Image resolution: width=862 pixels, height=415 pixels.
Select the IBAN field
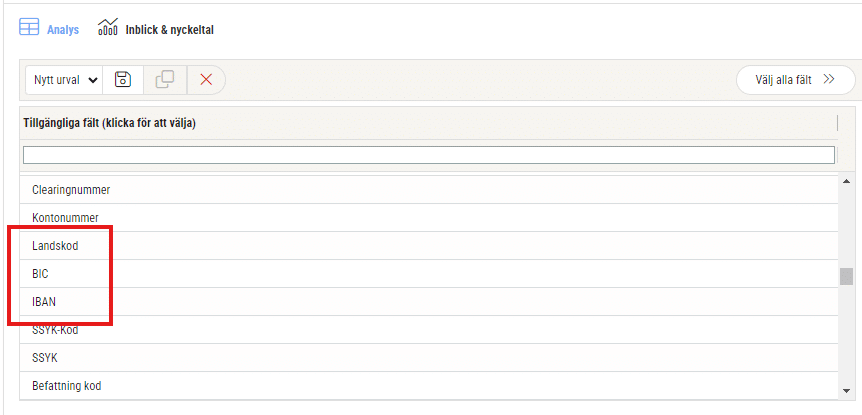[429, 302]
